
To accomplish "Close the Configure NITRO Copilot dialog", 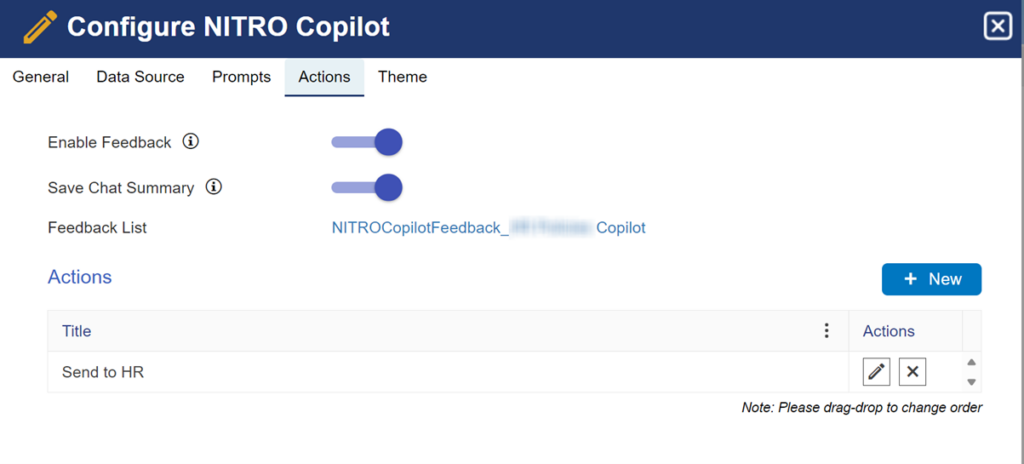I will point(997,27).
